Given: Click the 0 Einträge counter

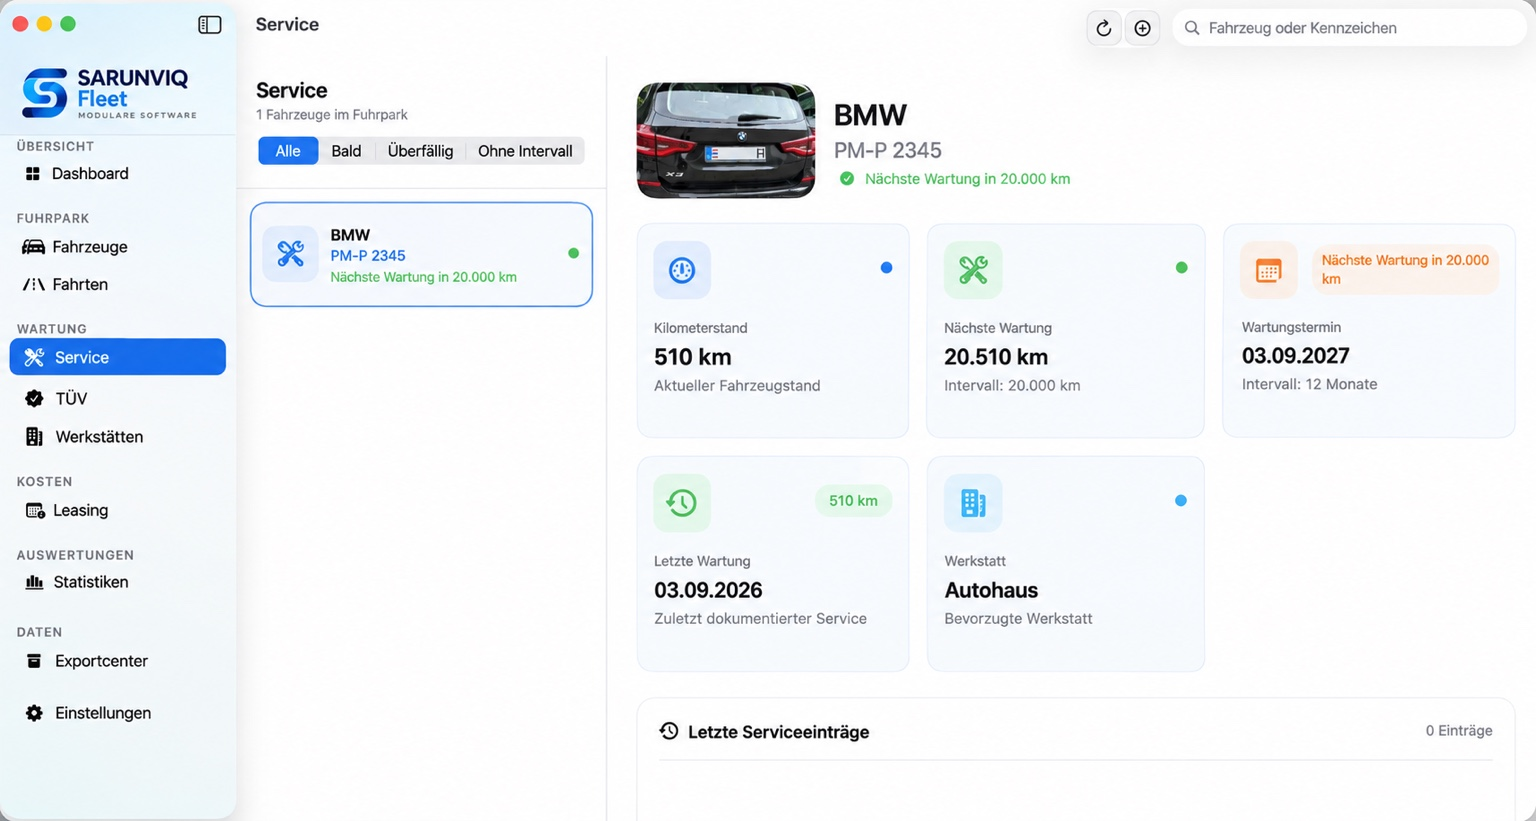Looking at the screenshot, I should (x=1459, y=731).
